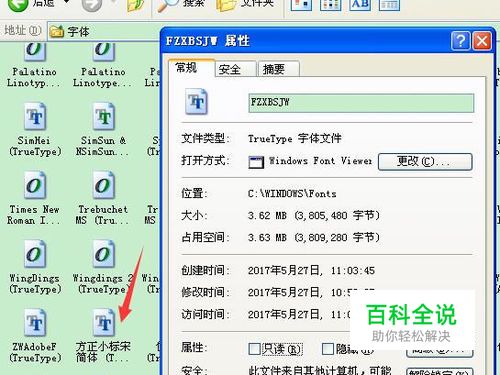Toggle the 隐藏 (hidden) checkbox

tap(328, 349)
